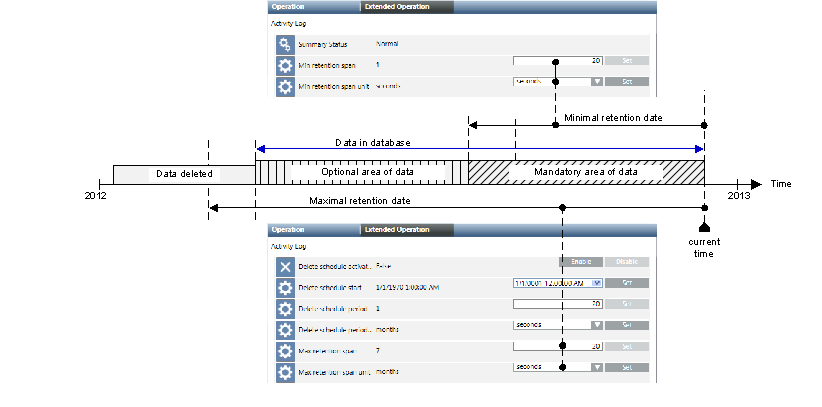
Task: Click the Min retention span unit gear icon
Action: 285,86
